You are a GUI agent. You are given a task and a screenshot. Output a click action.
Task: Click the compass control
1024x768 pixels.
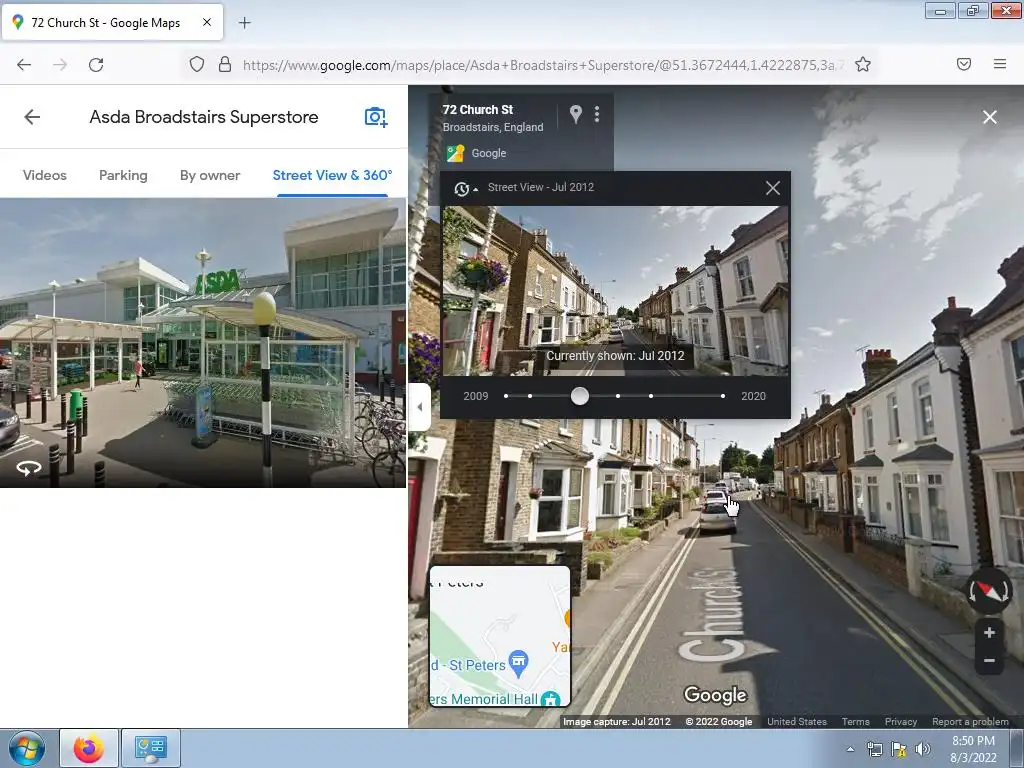tap(989, 592)
